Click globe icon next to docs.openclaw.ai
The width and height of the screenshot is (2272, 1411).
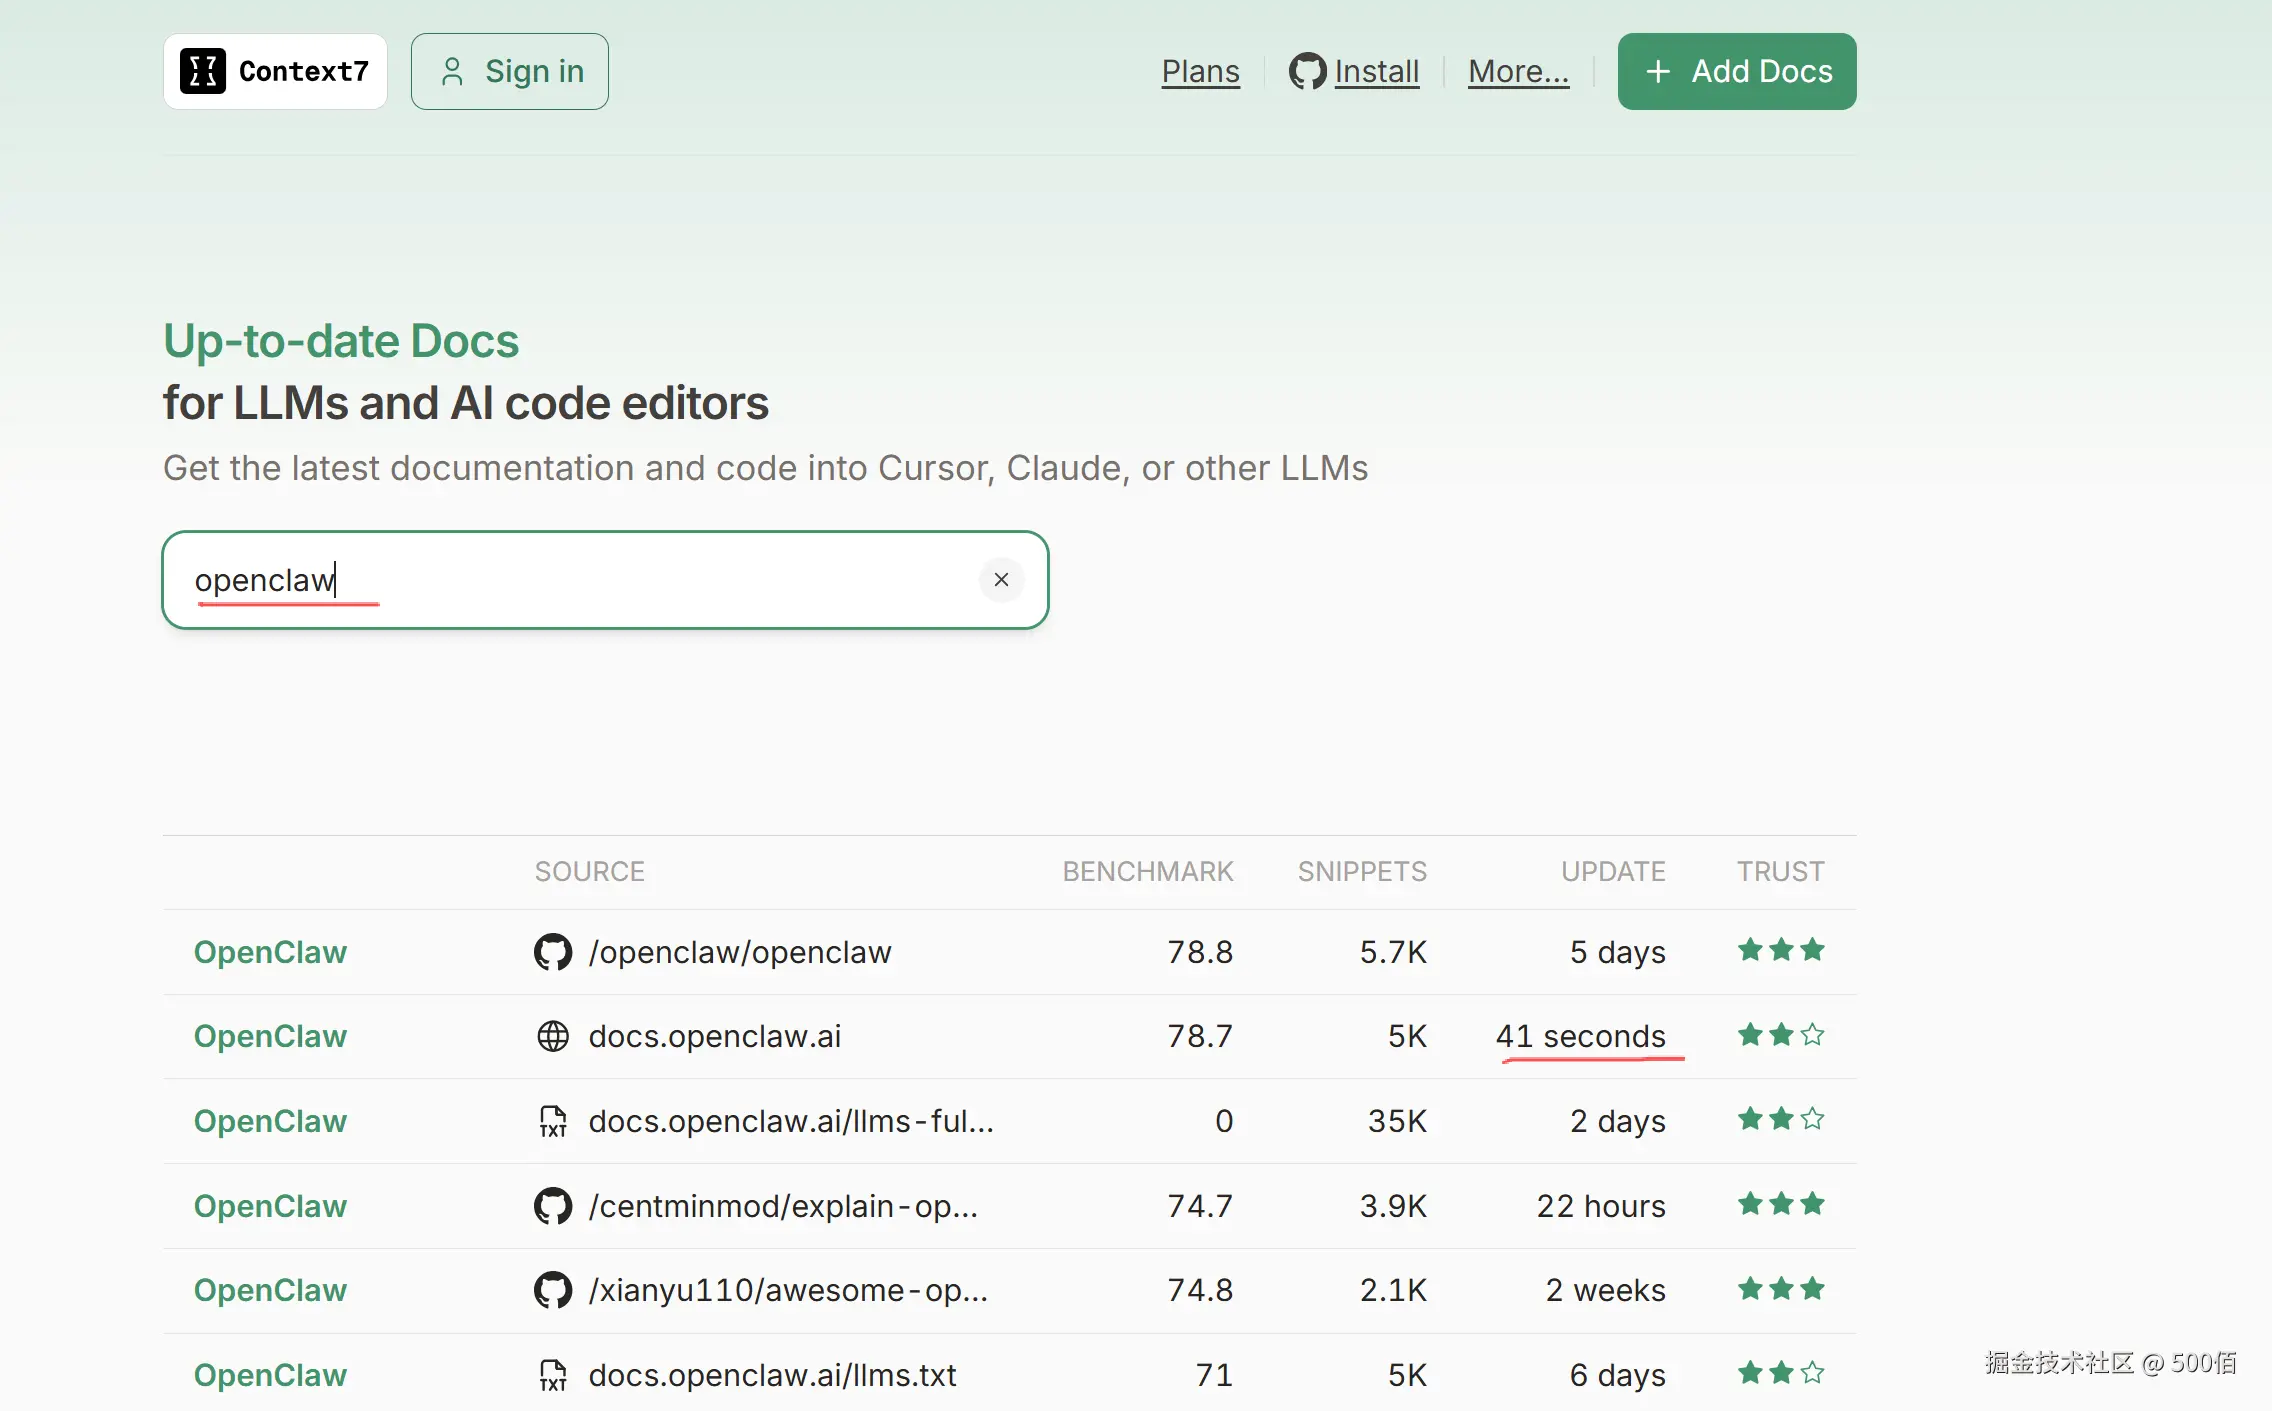tap(553, 1036)
